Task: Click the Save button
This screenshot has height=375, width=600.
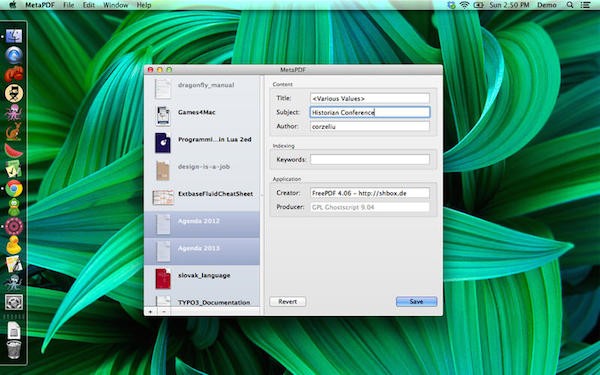Action: (x=416, y=302)
